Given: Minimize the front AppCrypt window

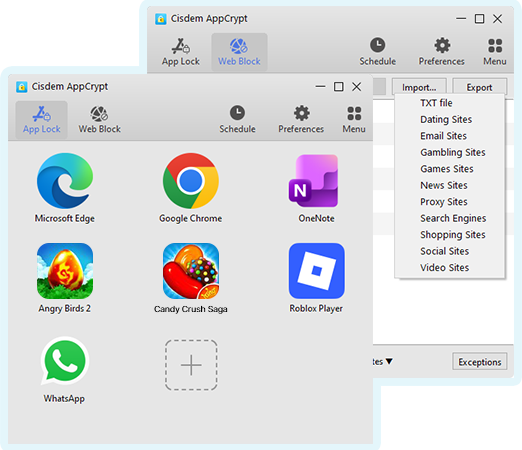Looking at the screenshot, I should 320,87.
